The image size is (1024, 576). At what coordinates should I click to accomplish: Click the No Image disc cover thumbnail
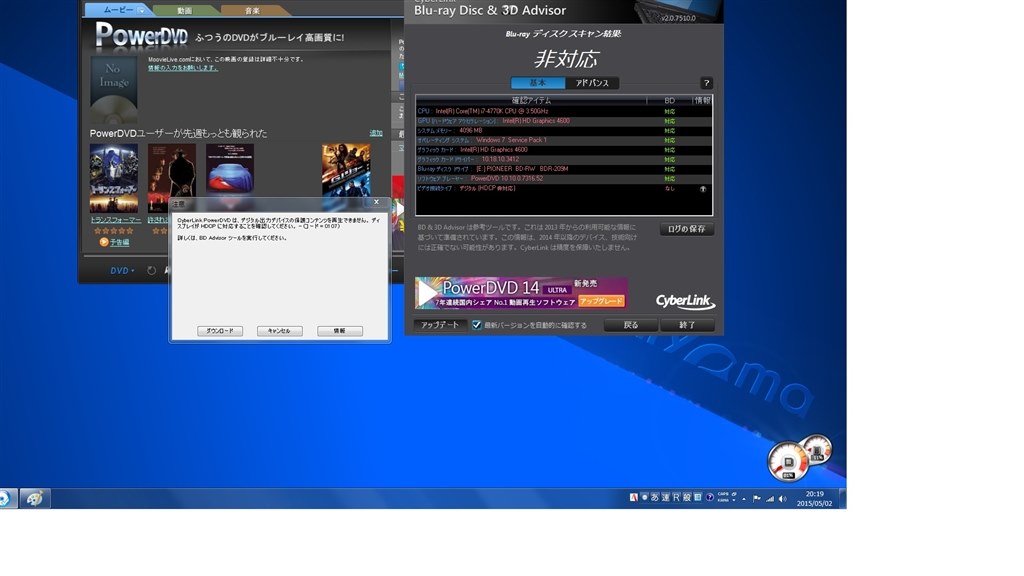pos(114,89)
